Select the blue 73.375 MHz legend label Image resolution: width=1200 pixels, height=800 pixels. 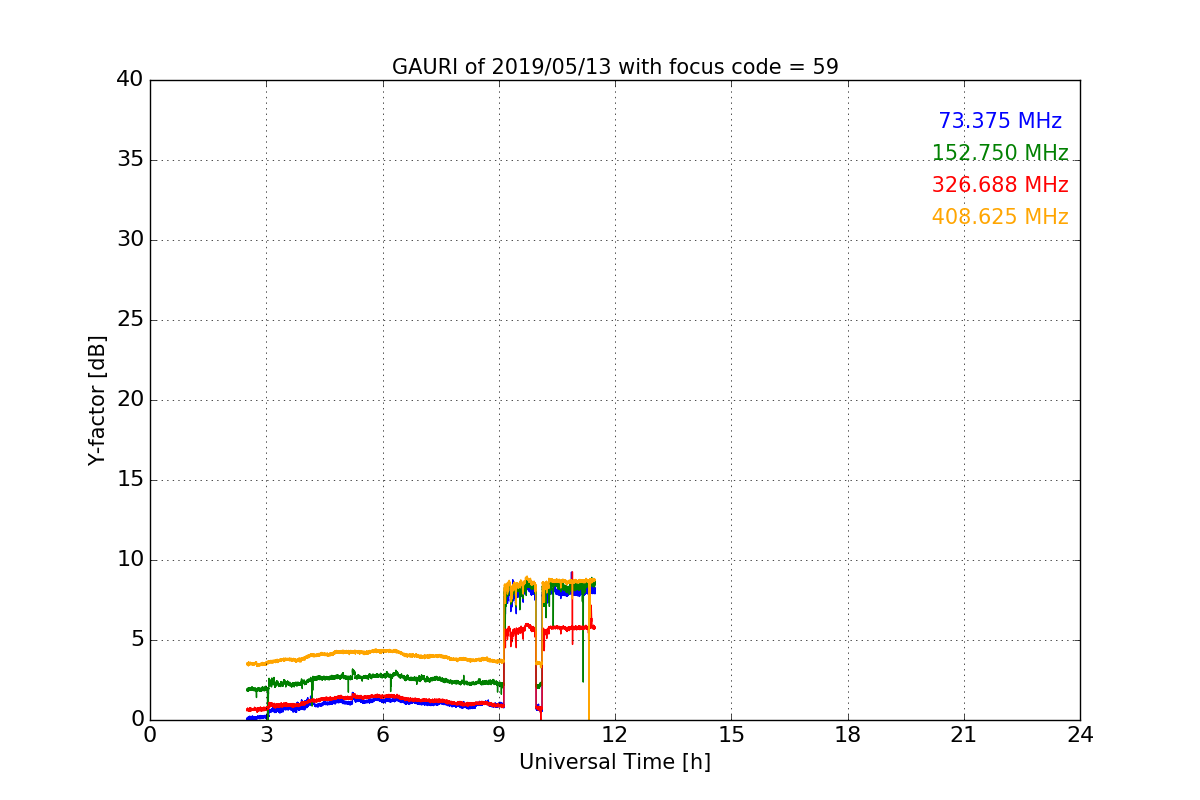1000,121
